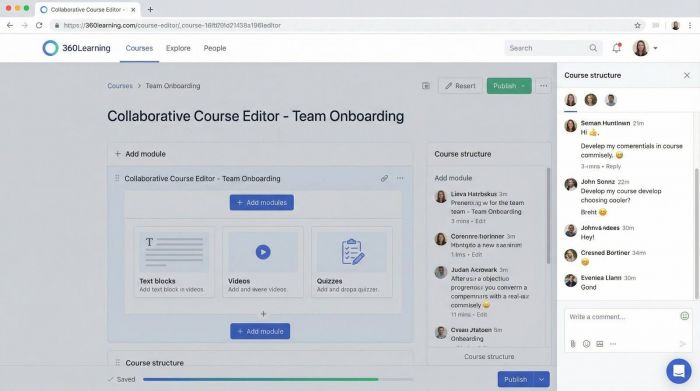Image resolution: width=700 pixels, height=391 pixels.
Task: Select the second collaborator avatar in panel
Action: tap(591, 100)
